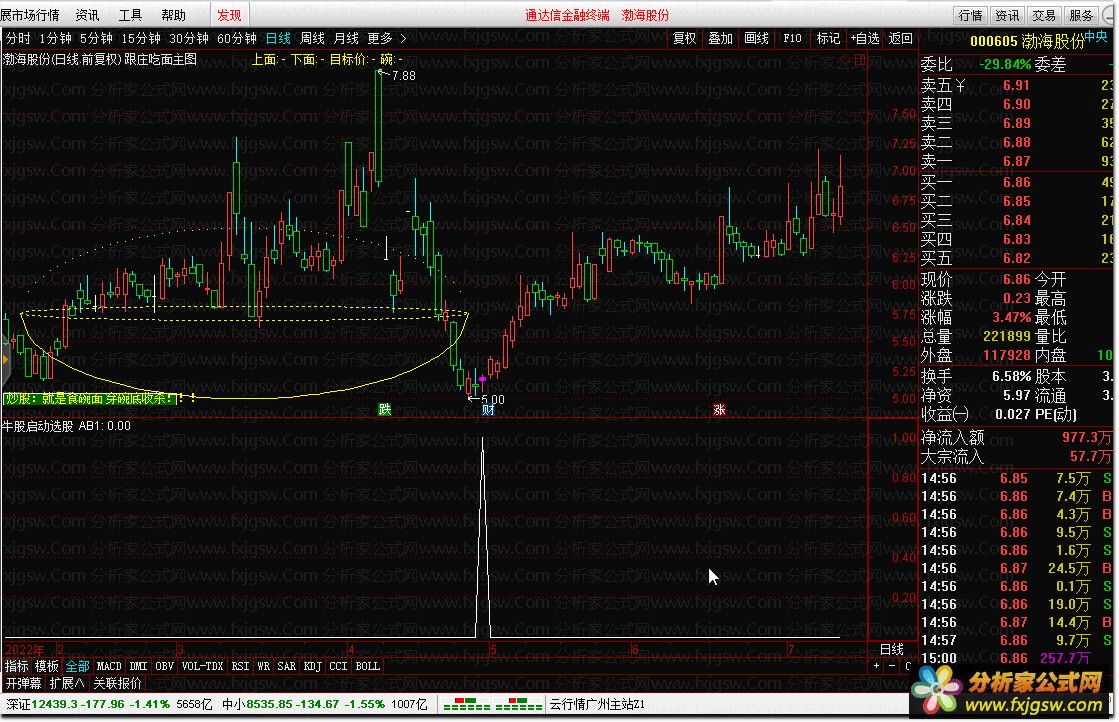The width and height of the screenshot is (1119, 722).
Task: Switch to 月线 monthly chart
Action: 346,39
